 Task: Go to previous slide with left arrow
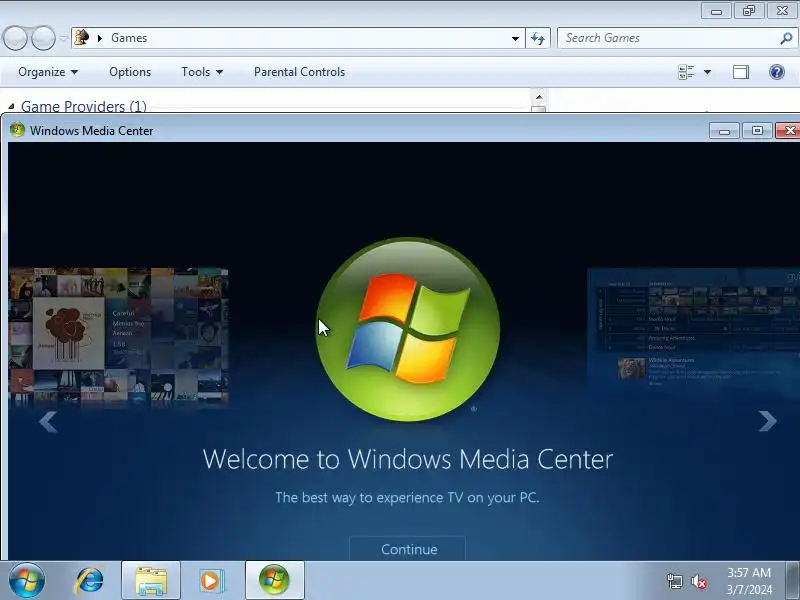48,422
